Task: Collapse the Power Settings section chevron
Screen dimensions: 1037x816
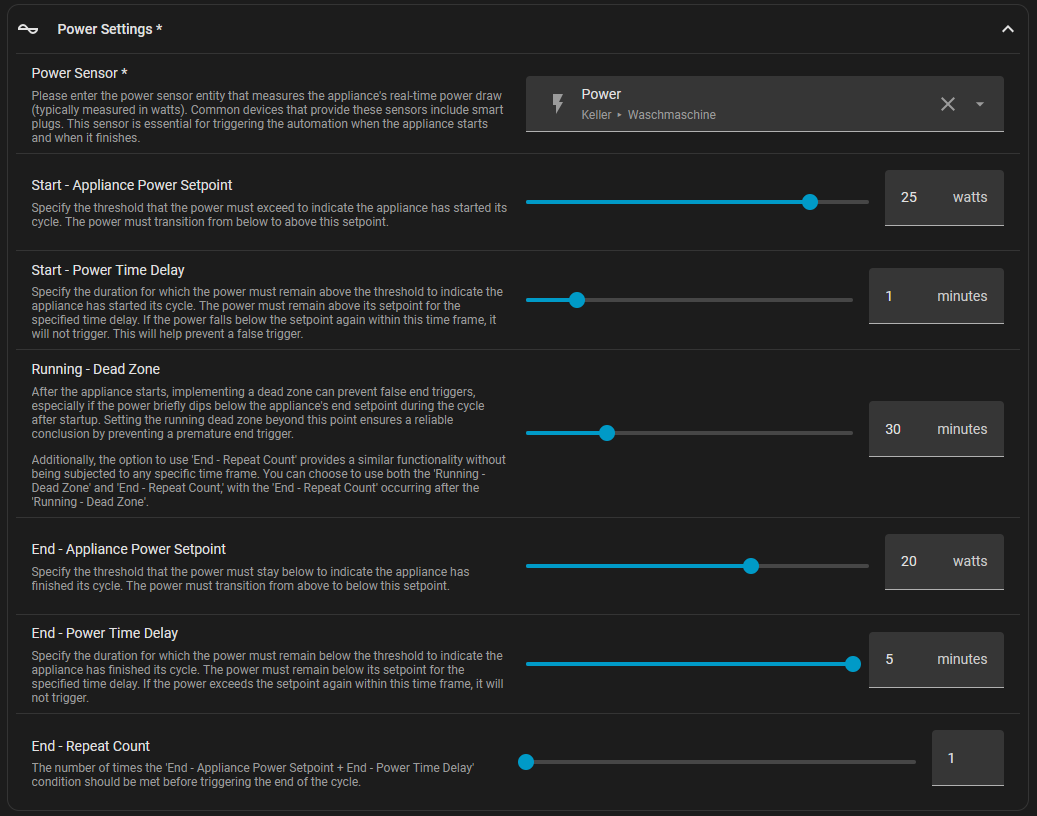Action: coord(1008,30)
